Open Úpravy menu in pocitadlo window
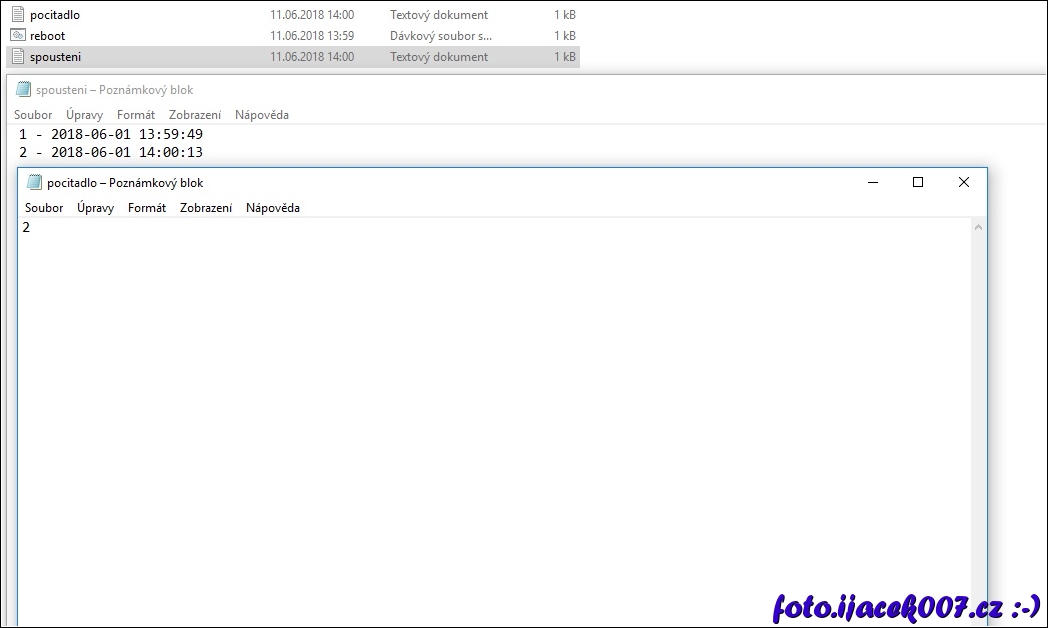Screen dimensions: 1048x628 [95, 208]
